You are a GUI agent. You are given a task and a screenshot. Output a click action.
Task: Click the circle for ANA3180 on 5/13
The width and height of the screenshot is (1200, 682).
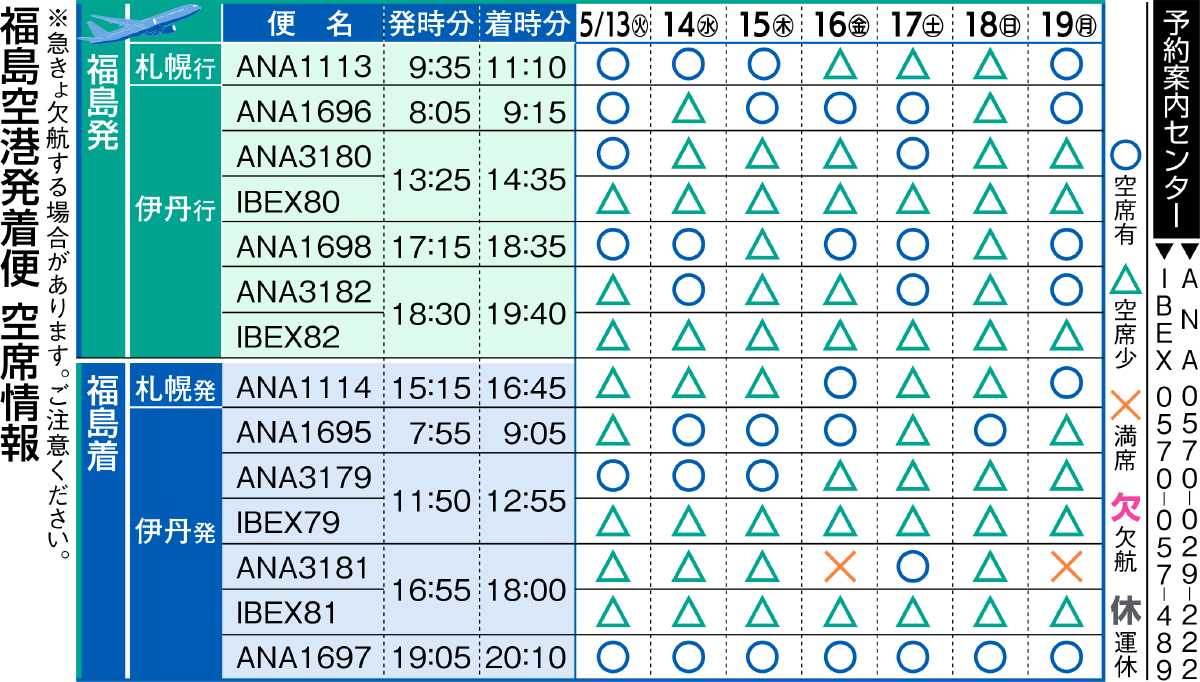coord(613,153)
